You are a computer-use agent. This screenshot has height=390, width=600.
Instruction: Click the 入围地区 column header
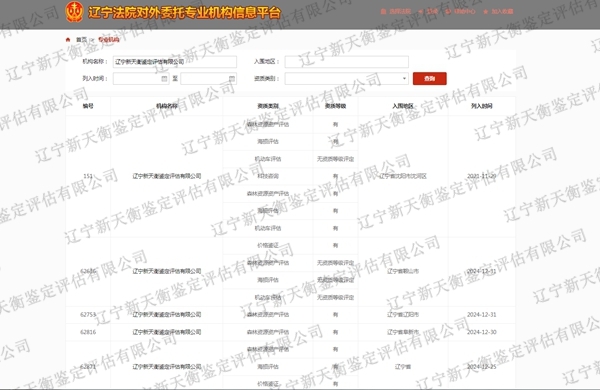click(403, 106)
